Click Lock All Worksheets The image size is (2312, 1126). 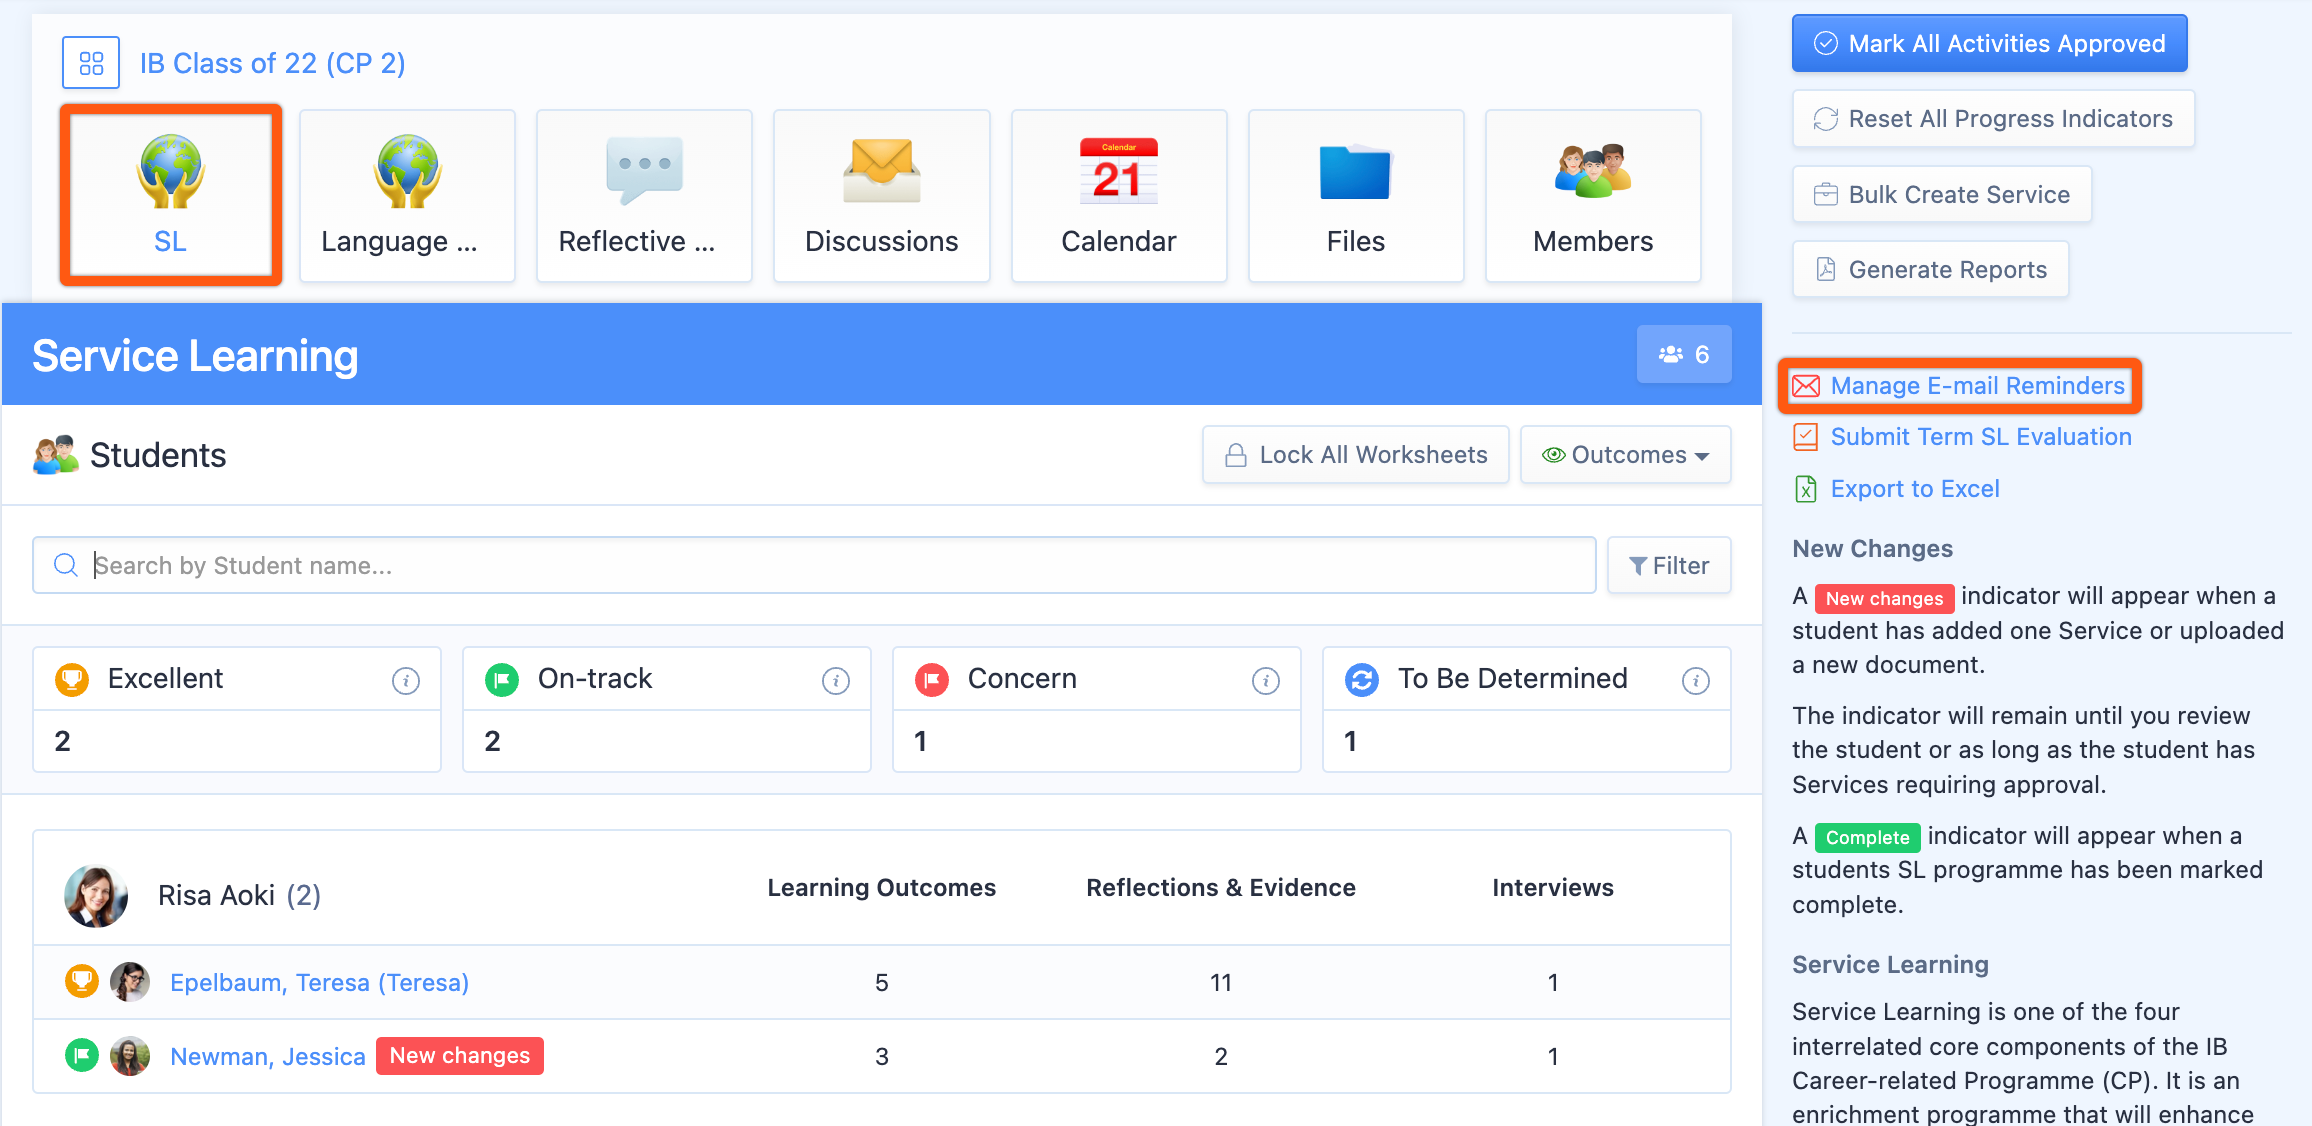(x=1354, y=455)
